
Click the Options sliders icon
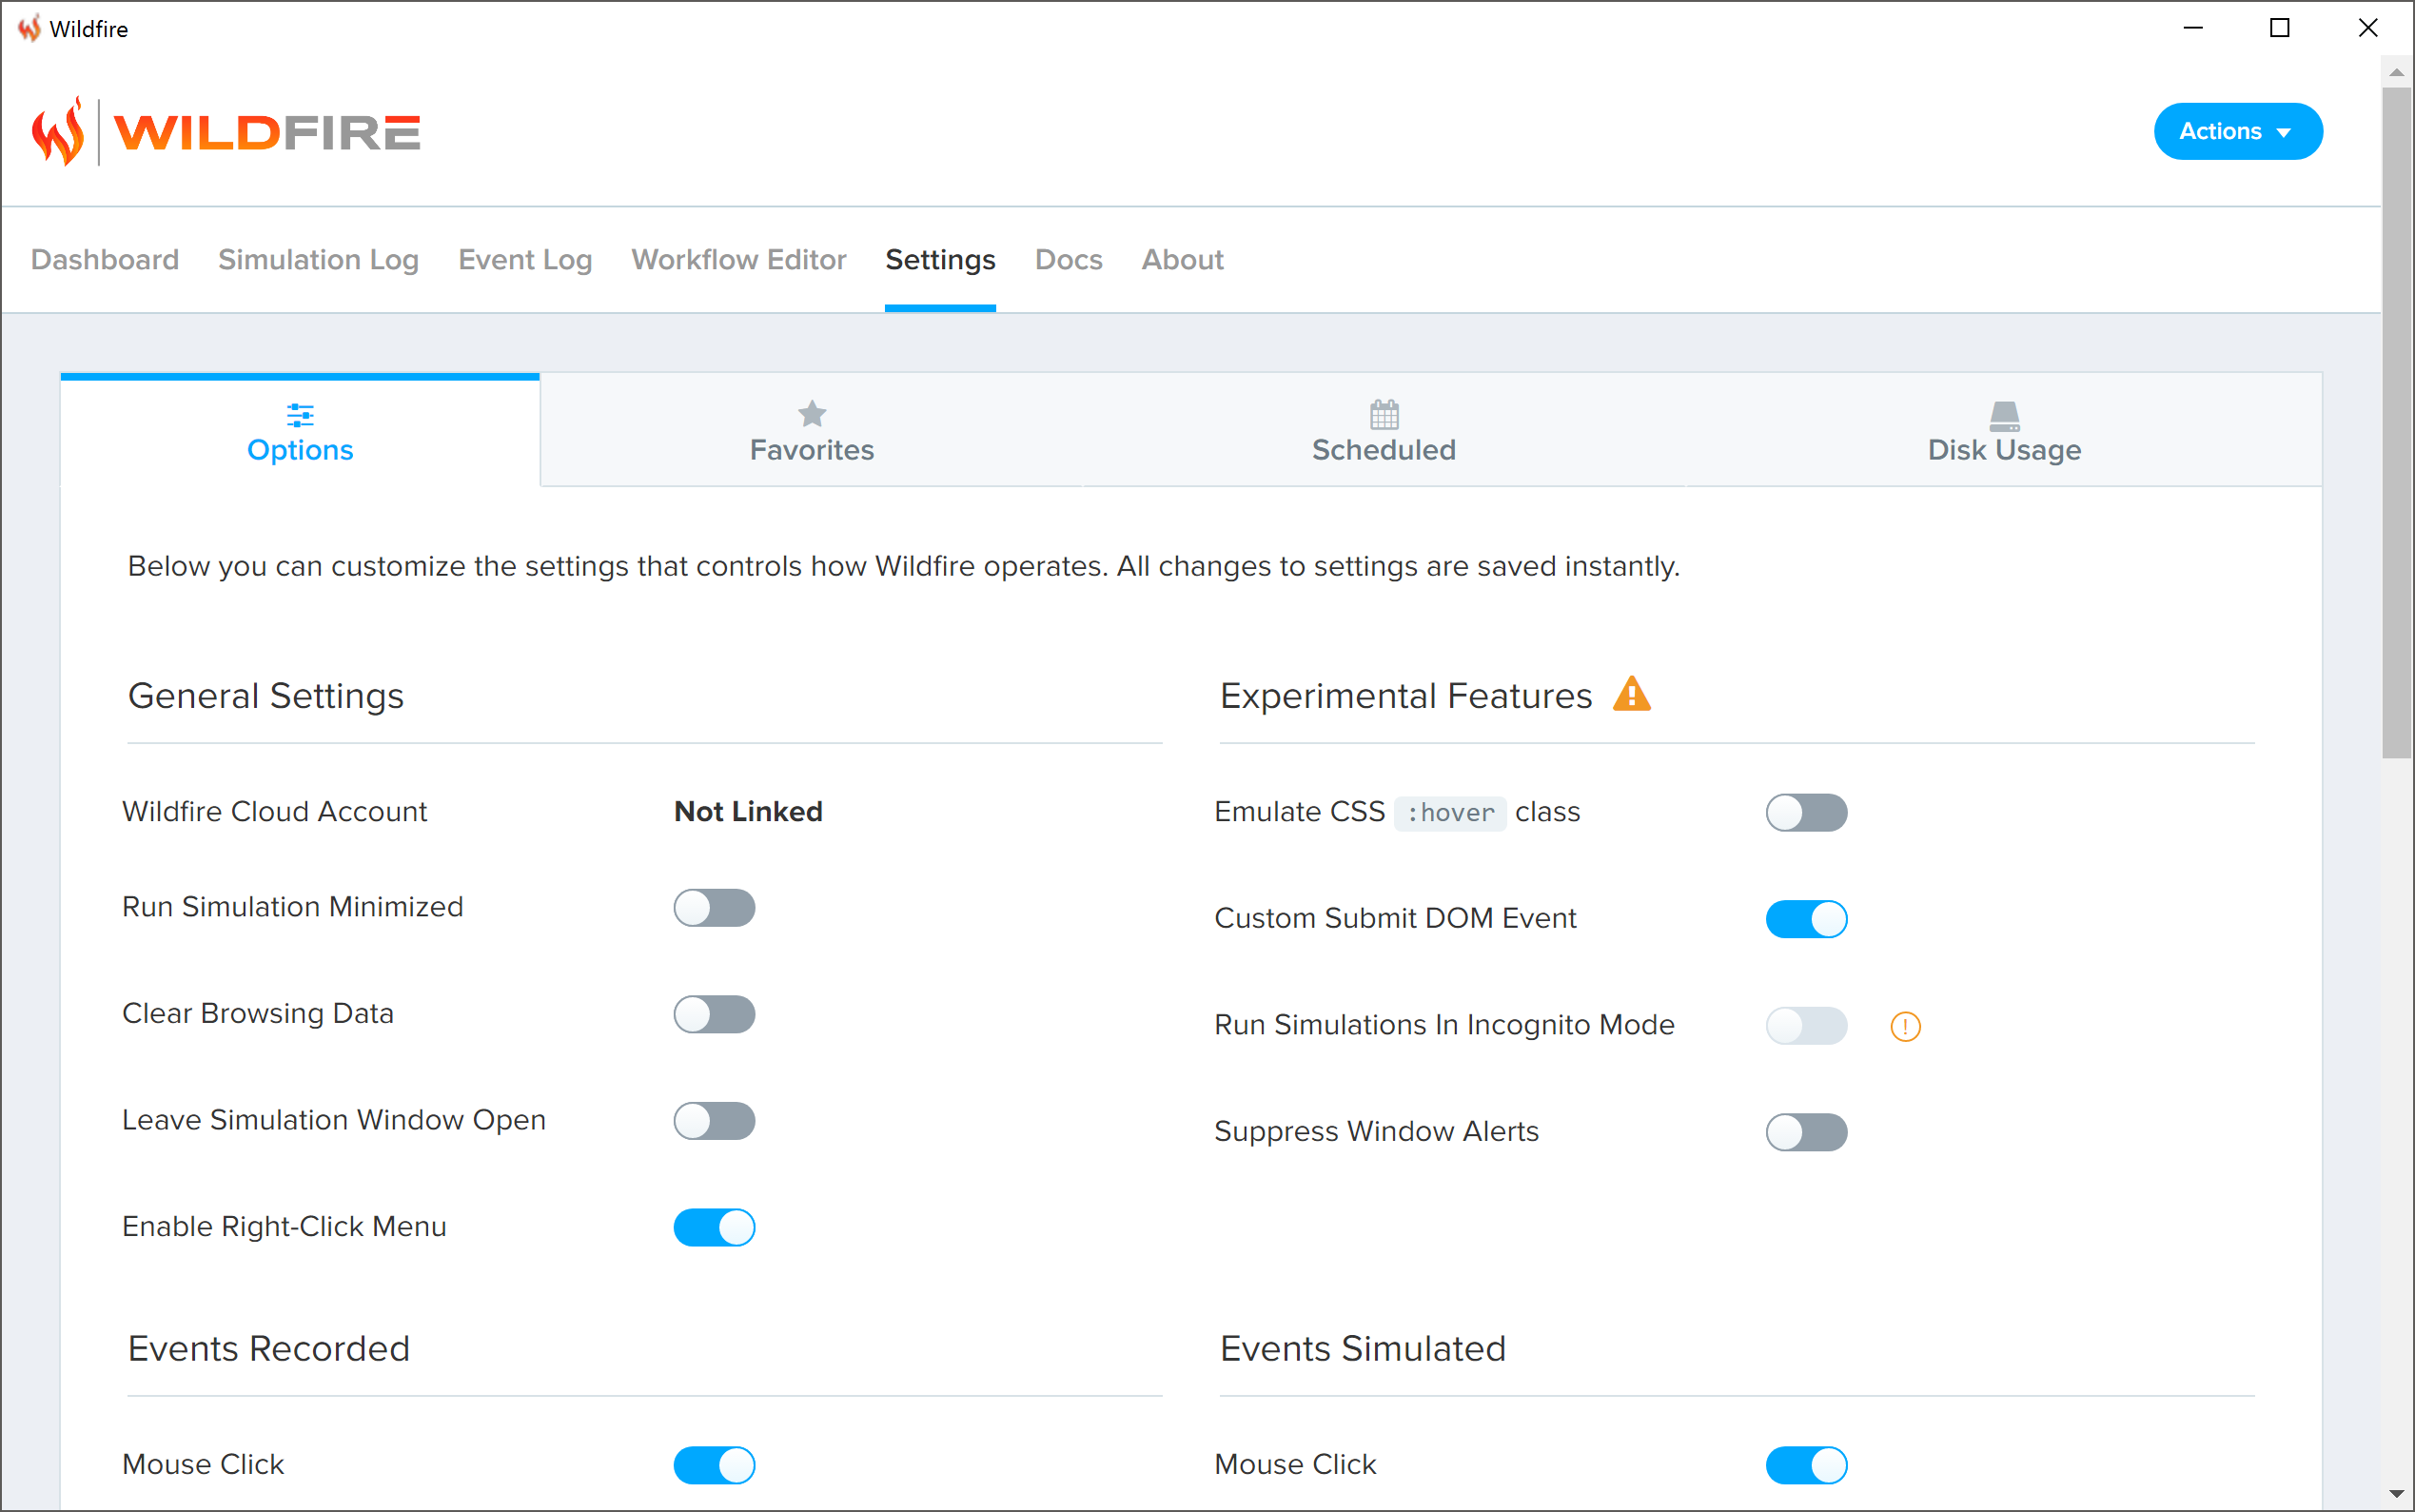[300, 414]
